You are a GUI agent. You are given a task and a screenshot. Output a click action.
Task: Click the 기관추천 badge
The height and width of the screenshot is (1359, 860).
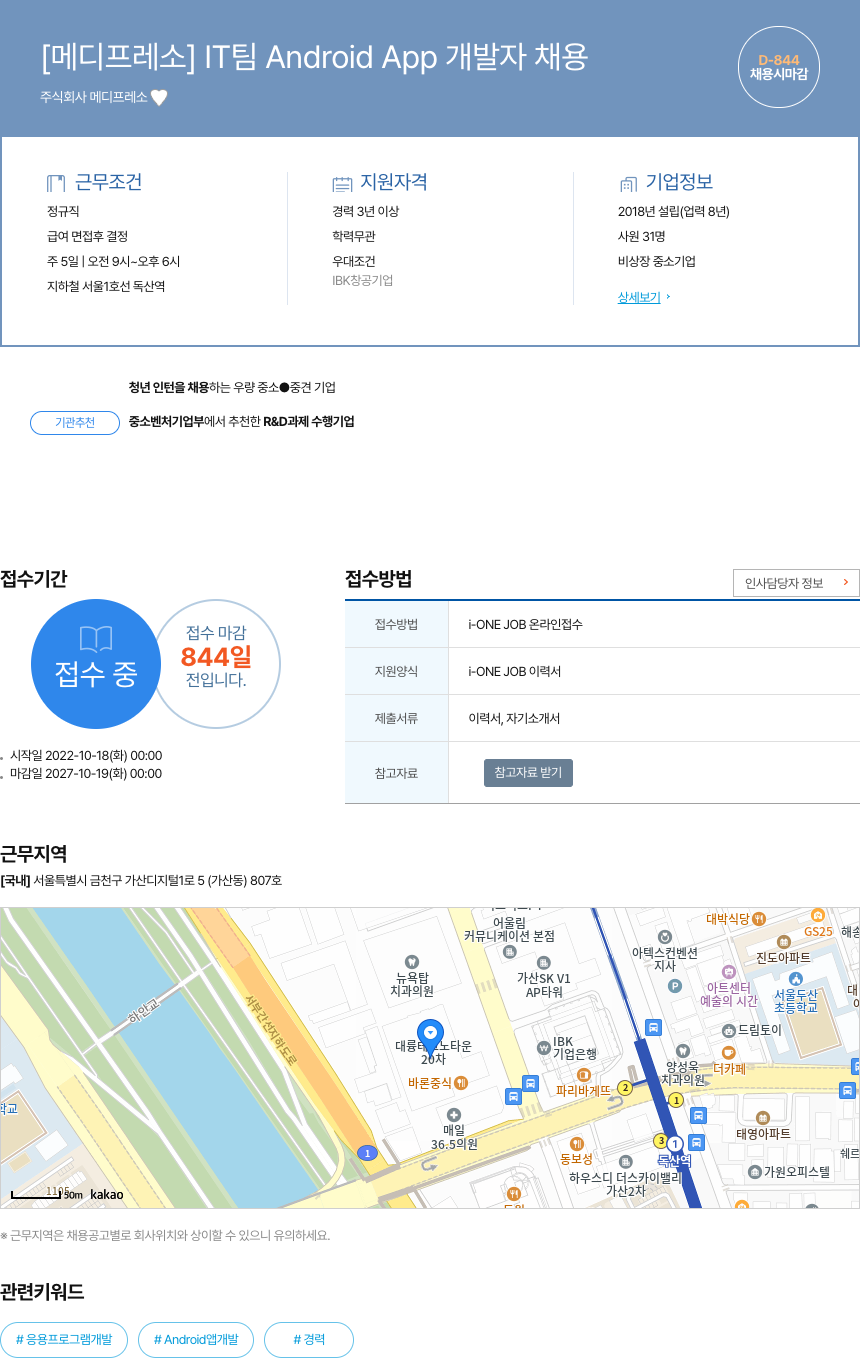pos(75,423)
